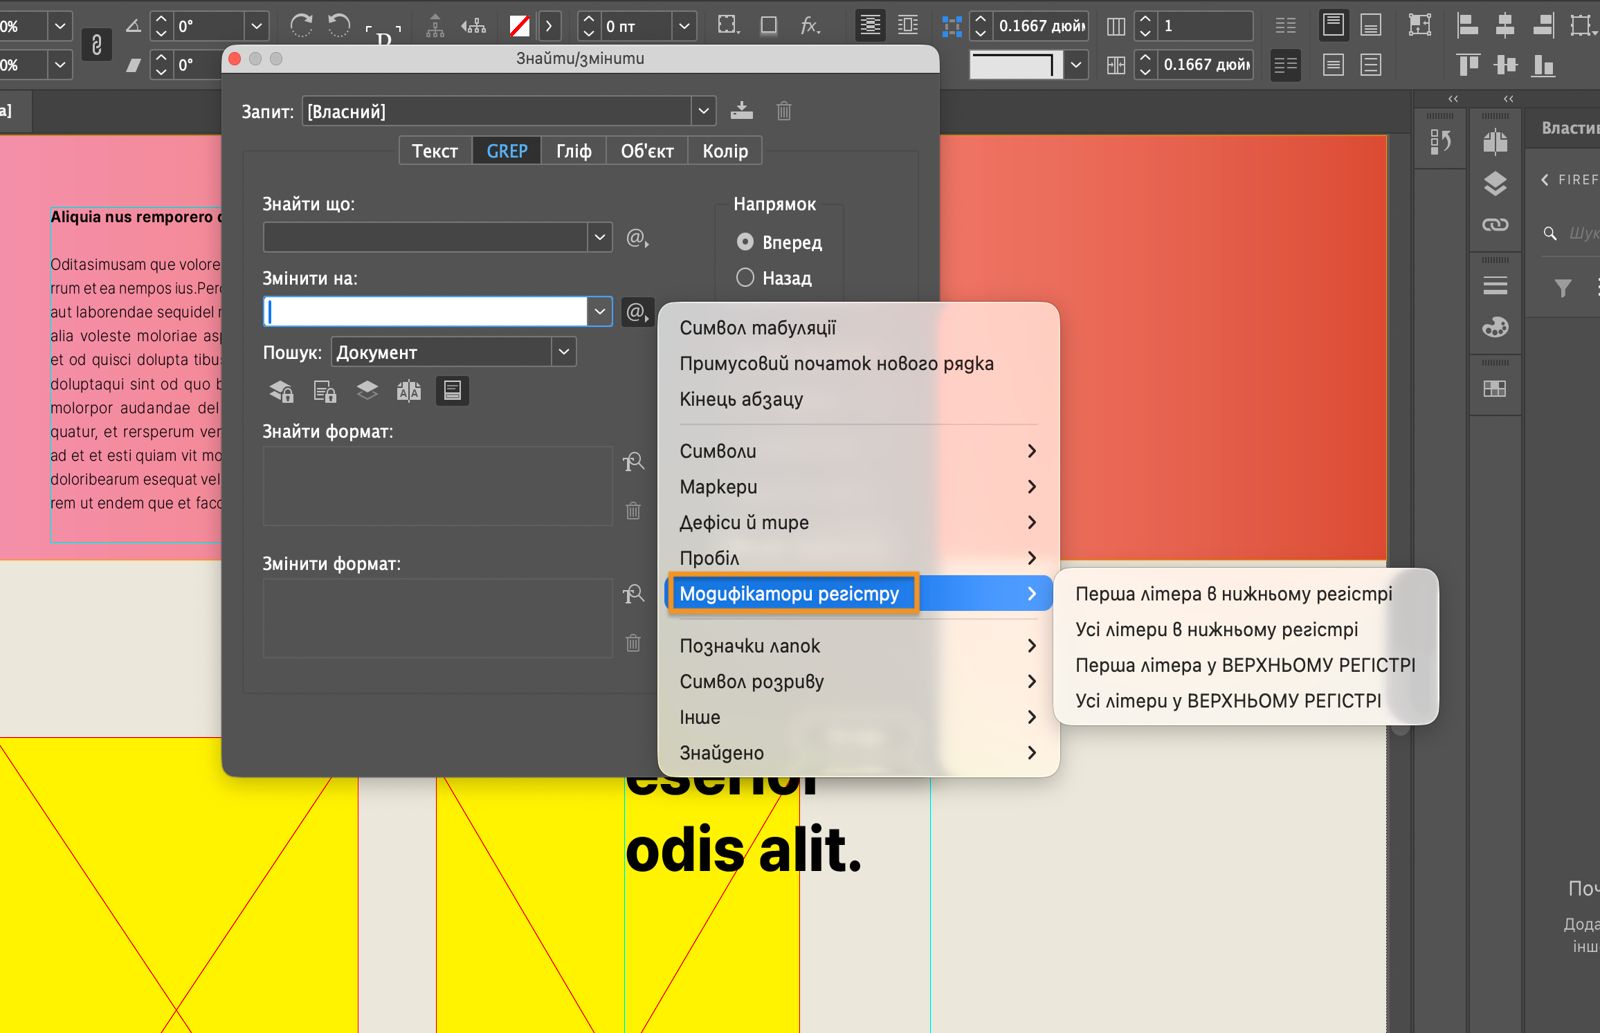Click the delete query trash icon beside Запит

point(784,111)
